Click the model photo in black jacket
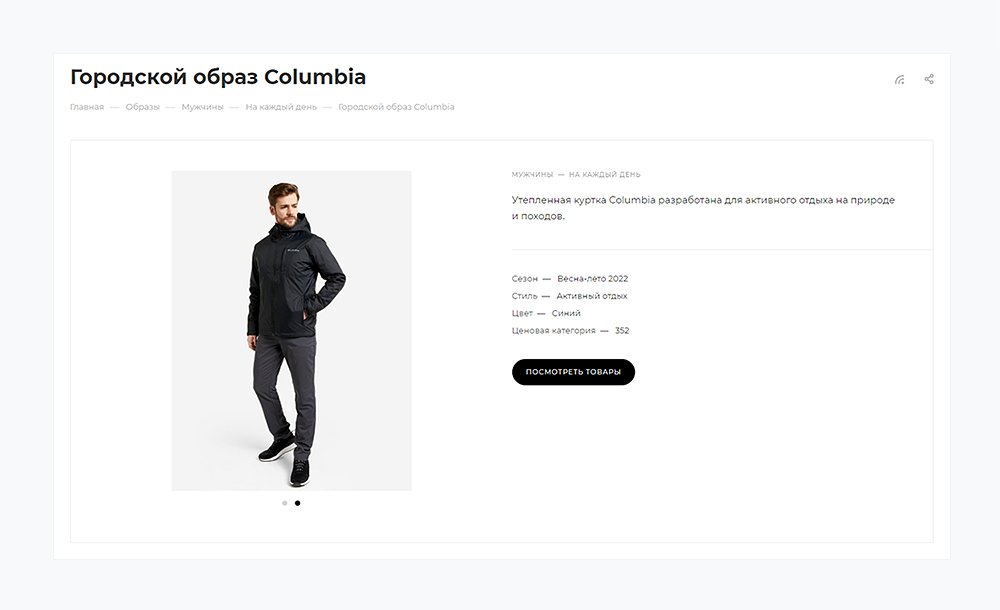1000x610 pixels. pyautogui.click(x=291, y=330)
